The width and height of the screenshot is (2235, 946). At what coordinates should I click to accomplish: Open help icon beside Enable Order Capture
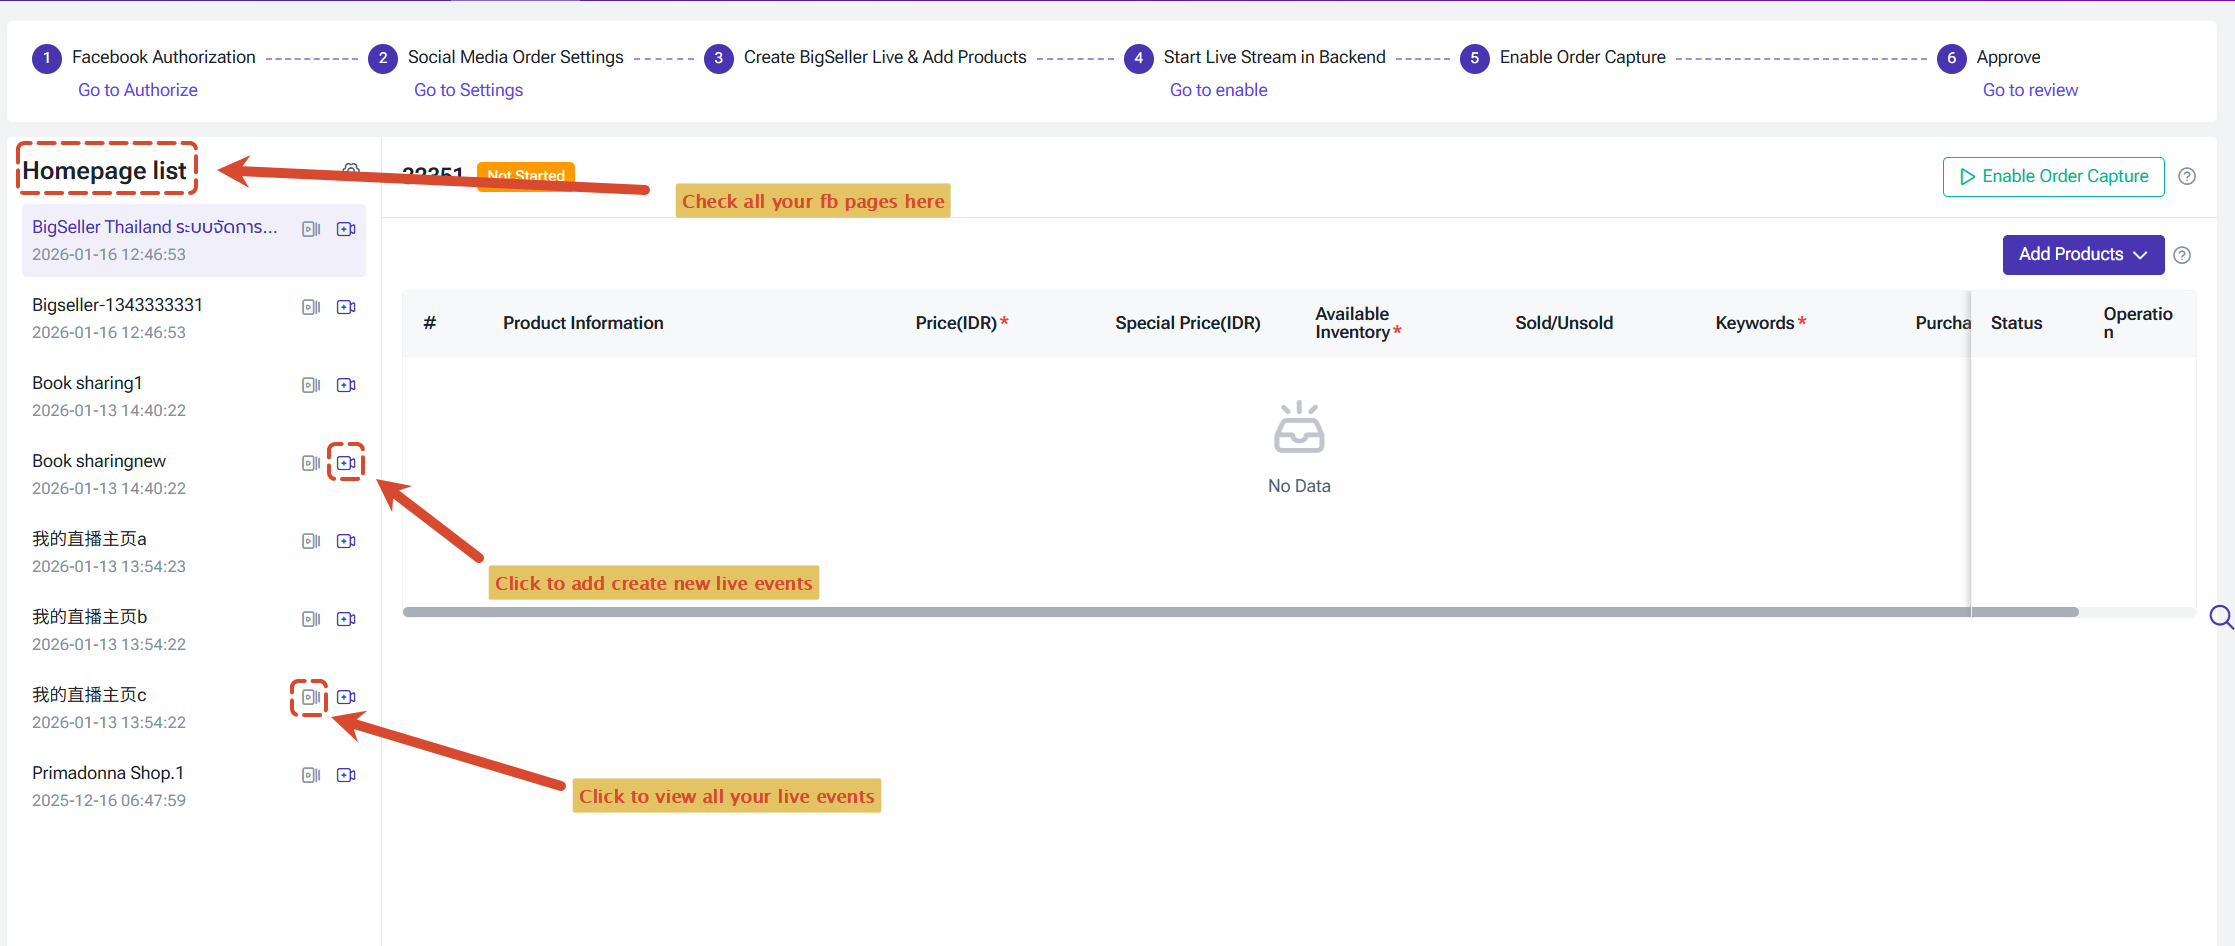click(2187, 176)
